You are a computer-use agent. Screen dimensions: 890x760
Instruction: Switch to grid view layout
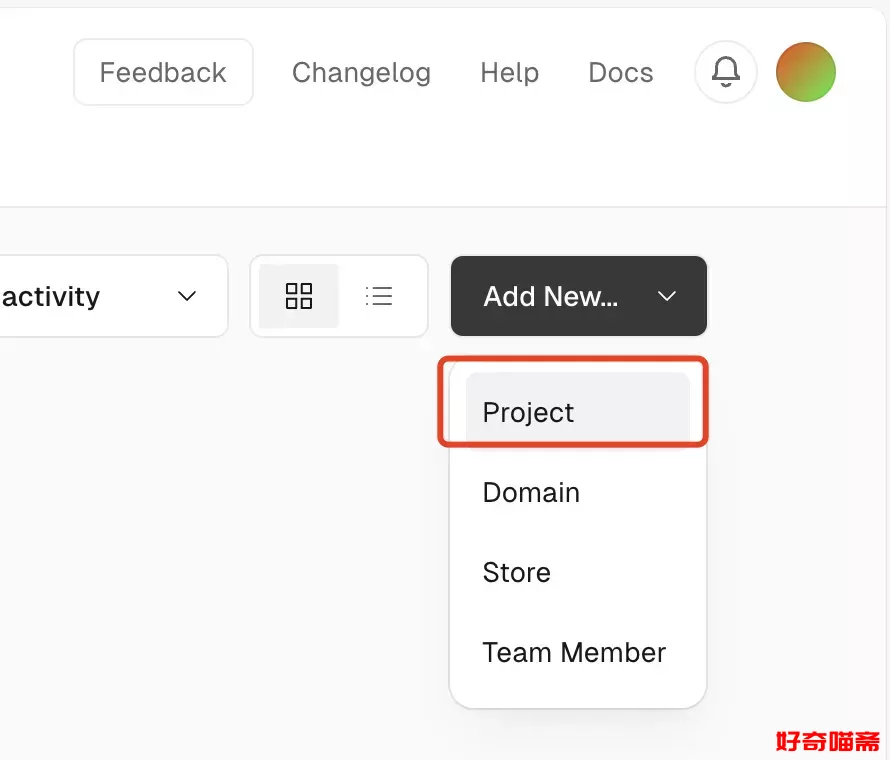pos(299,296)
